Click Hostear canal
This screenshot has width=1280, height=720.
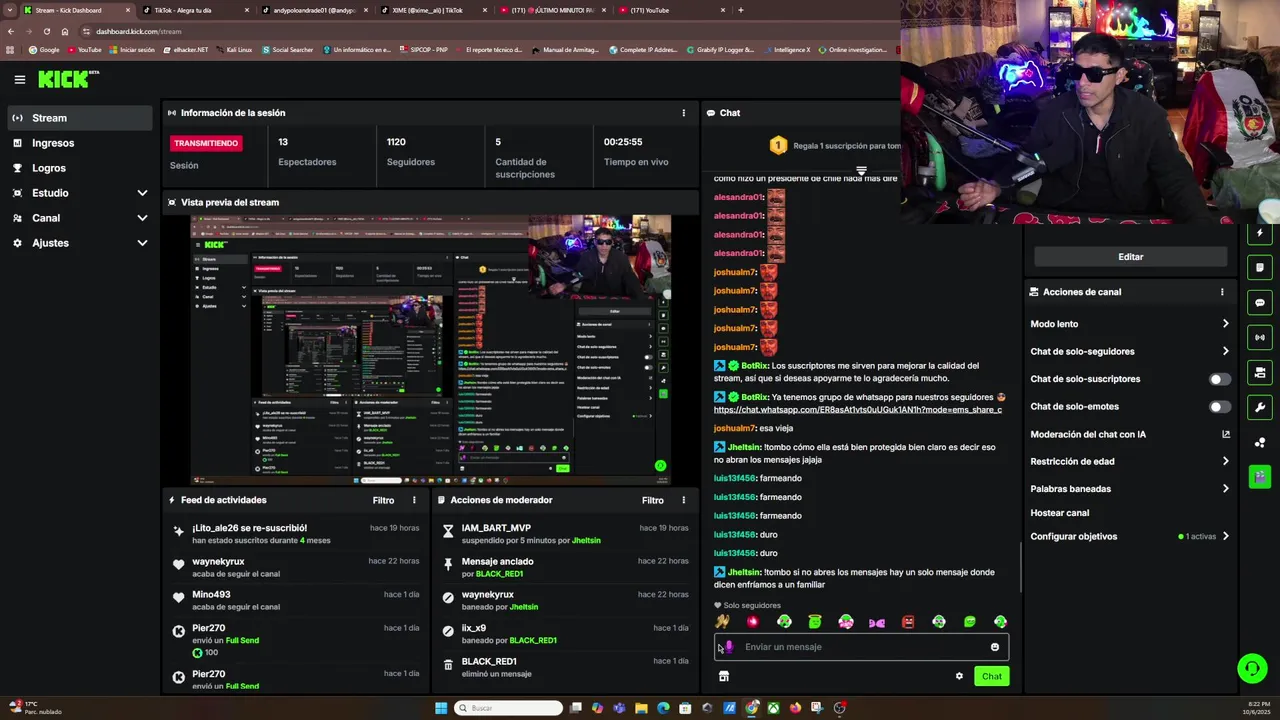[x=1060, y=513]
